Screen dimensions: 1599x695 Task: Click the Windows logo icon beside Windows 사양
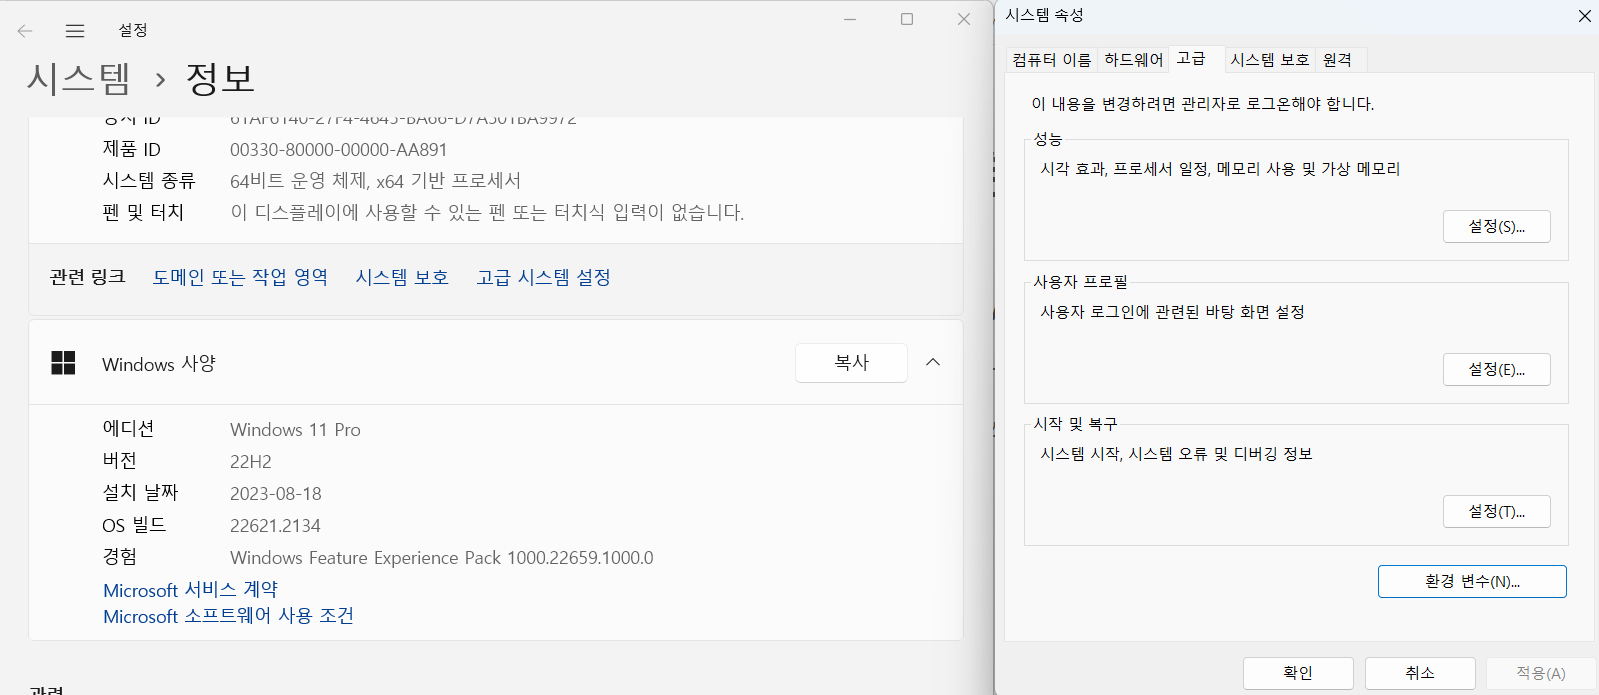[x=63, y=363]
